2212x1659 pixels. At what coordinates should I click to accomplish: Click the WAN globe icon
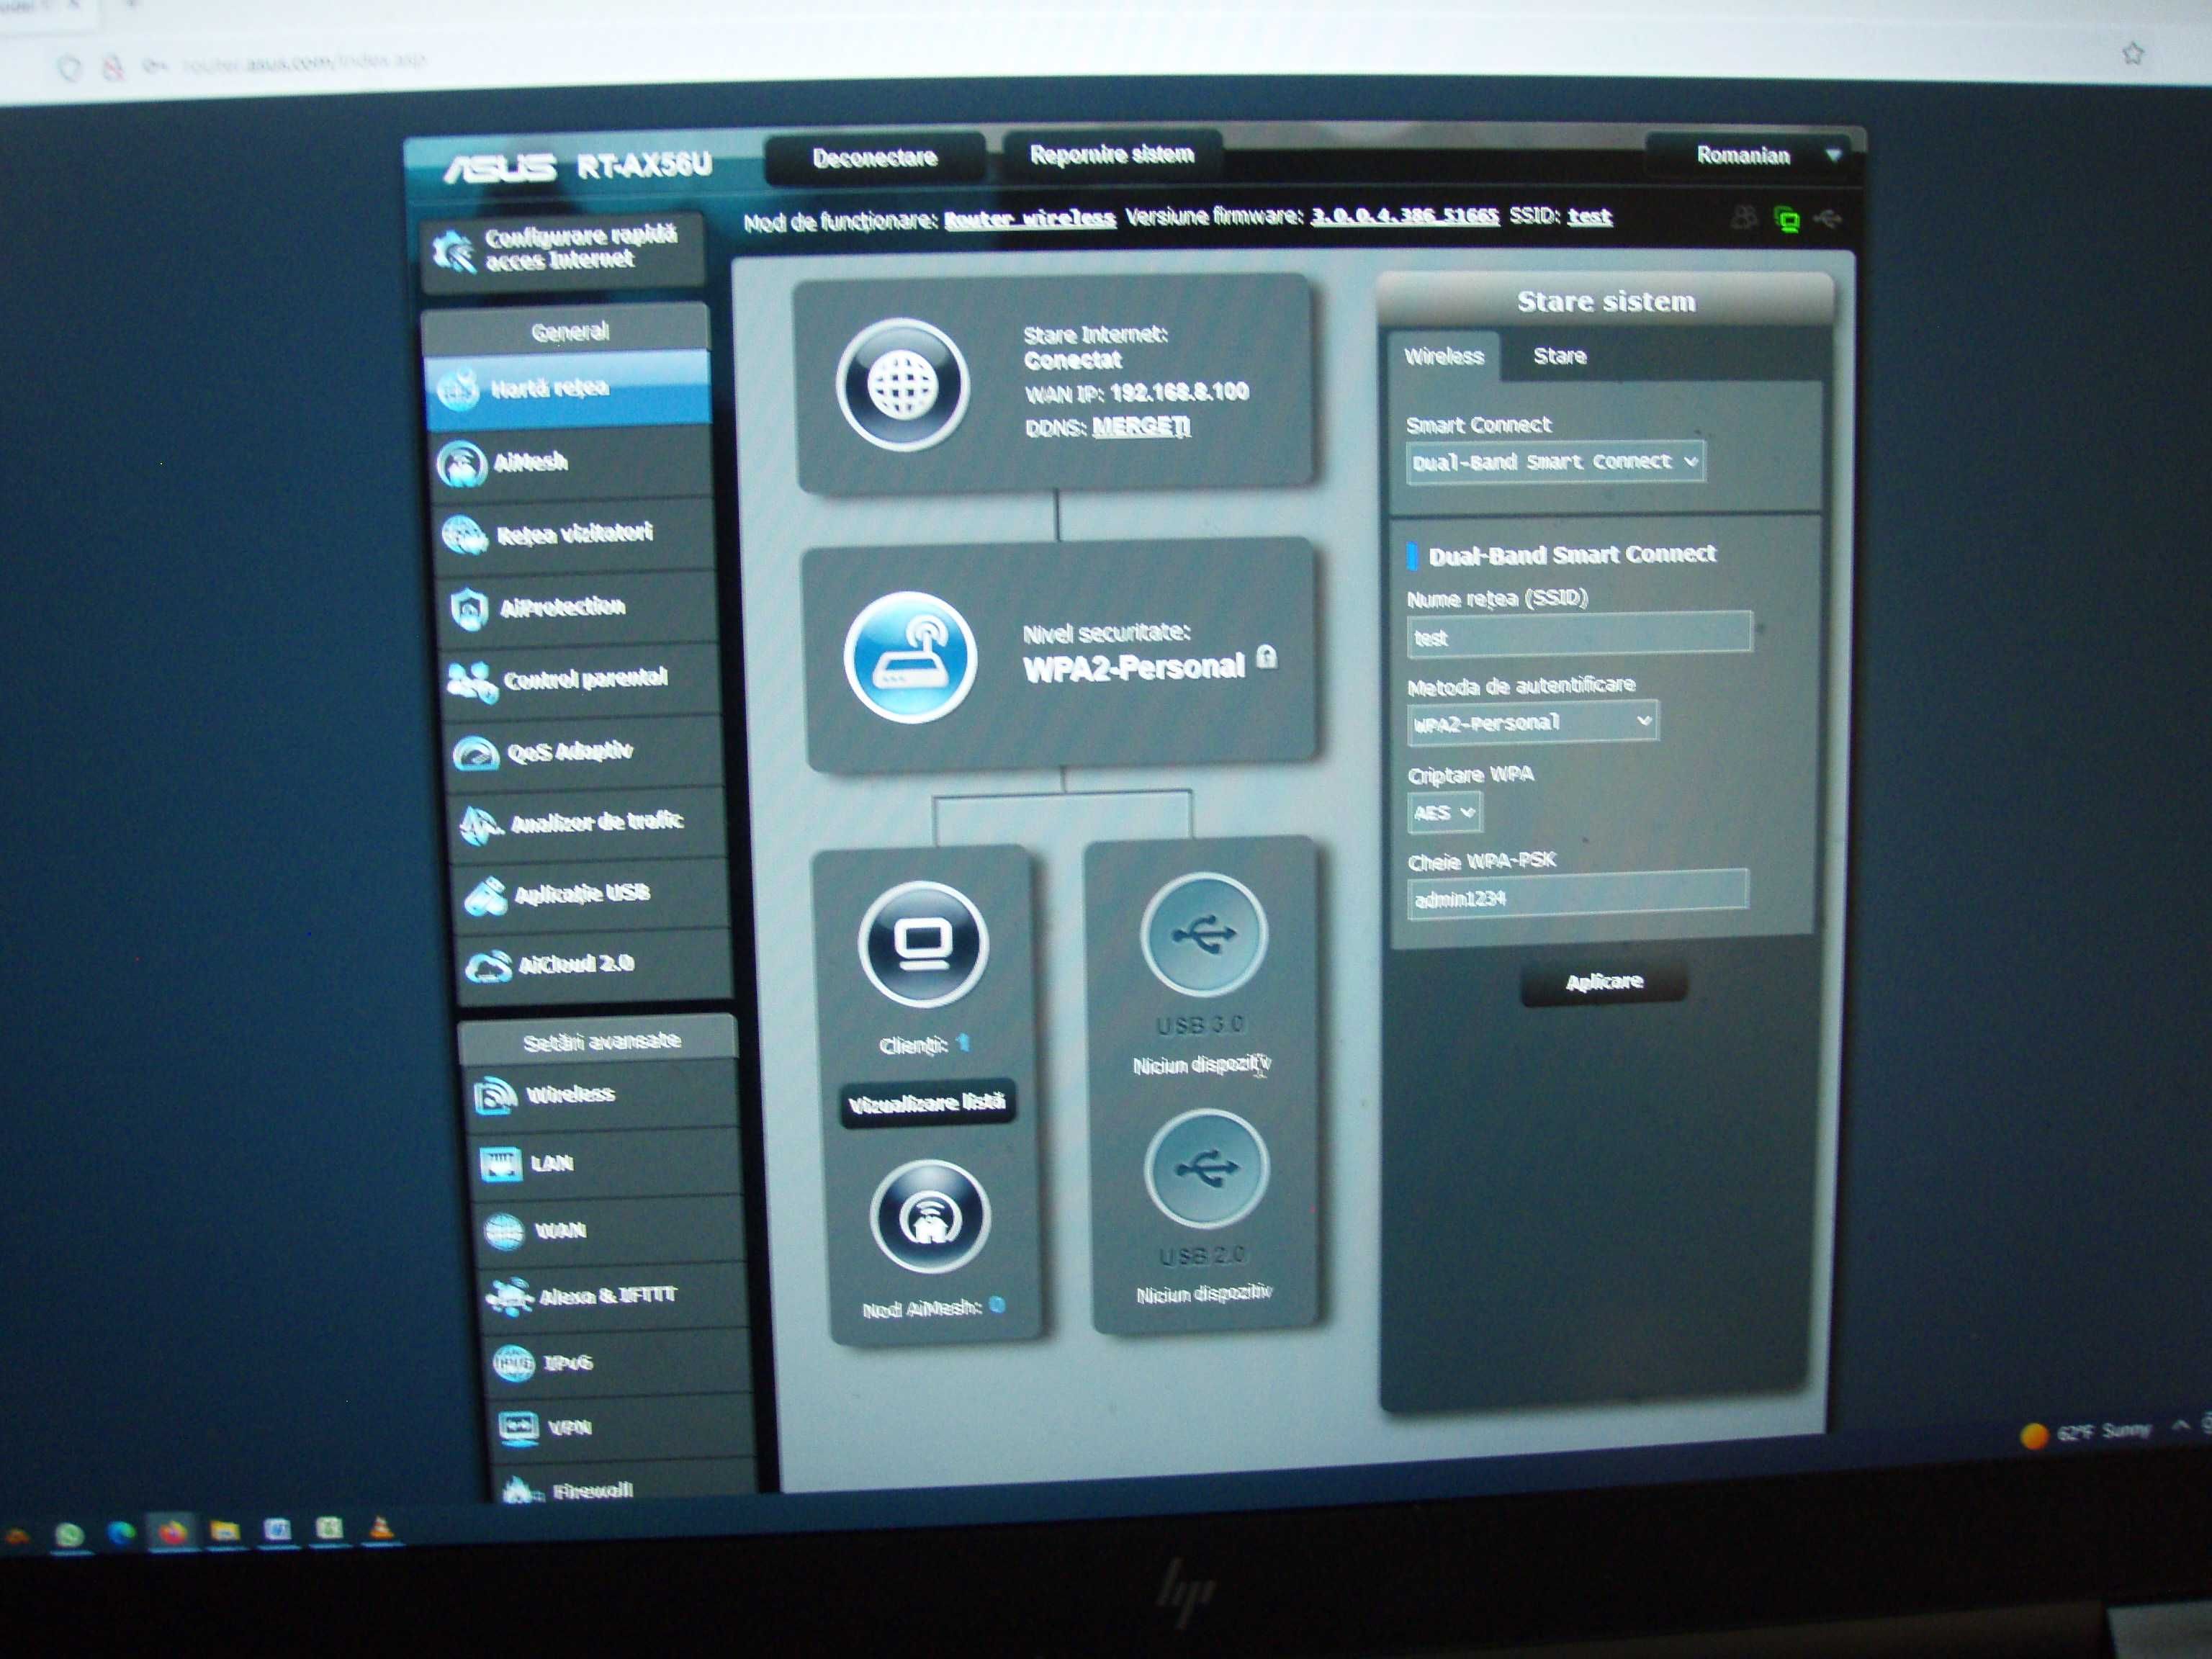coord(504,1231)
